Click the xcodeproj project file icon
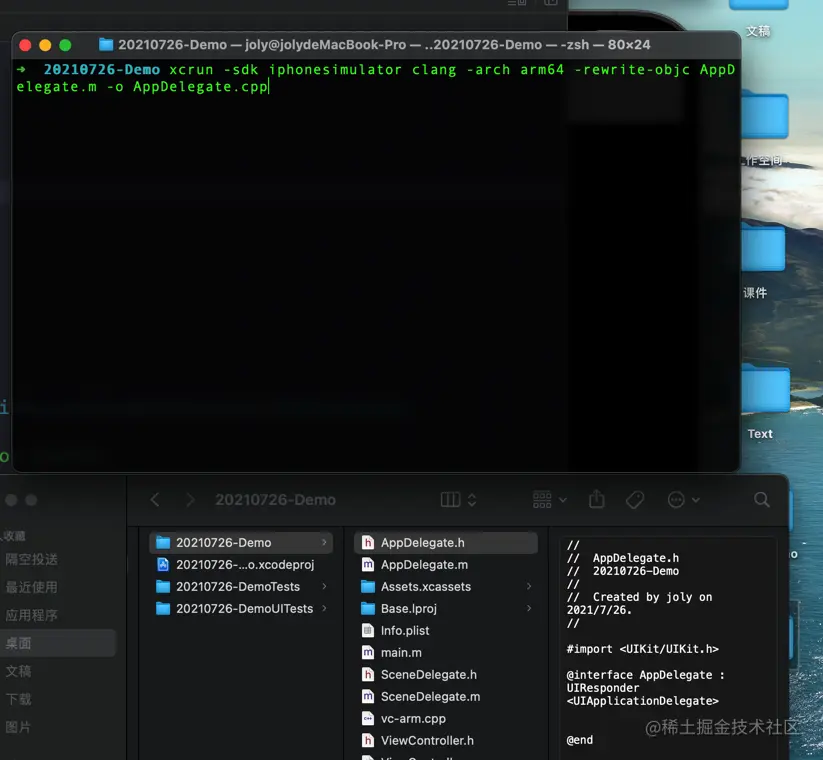This screenshot has height=760, width=823. click(163, 565)
